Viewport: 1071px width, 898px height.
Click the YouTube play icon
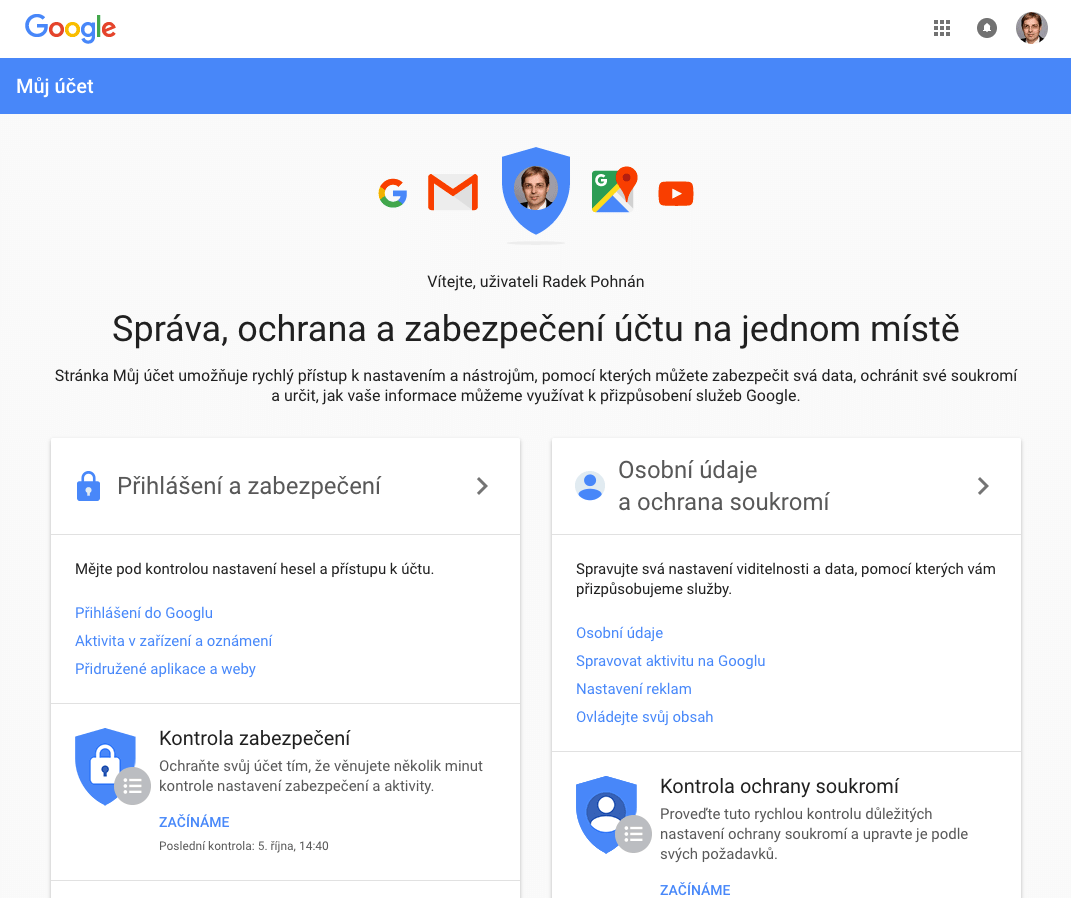point(676,193)
